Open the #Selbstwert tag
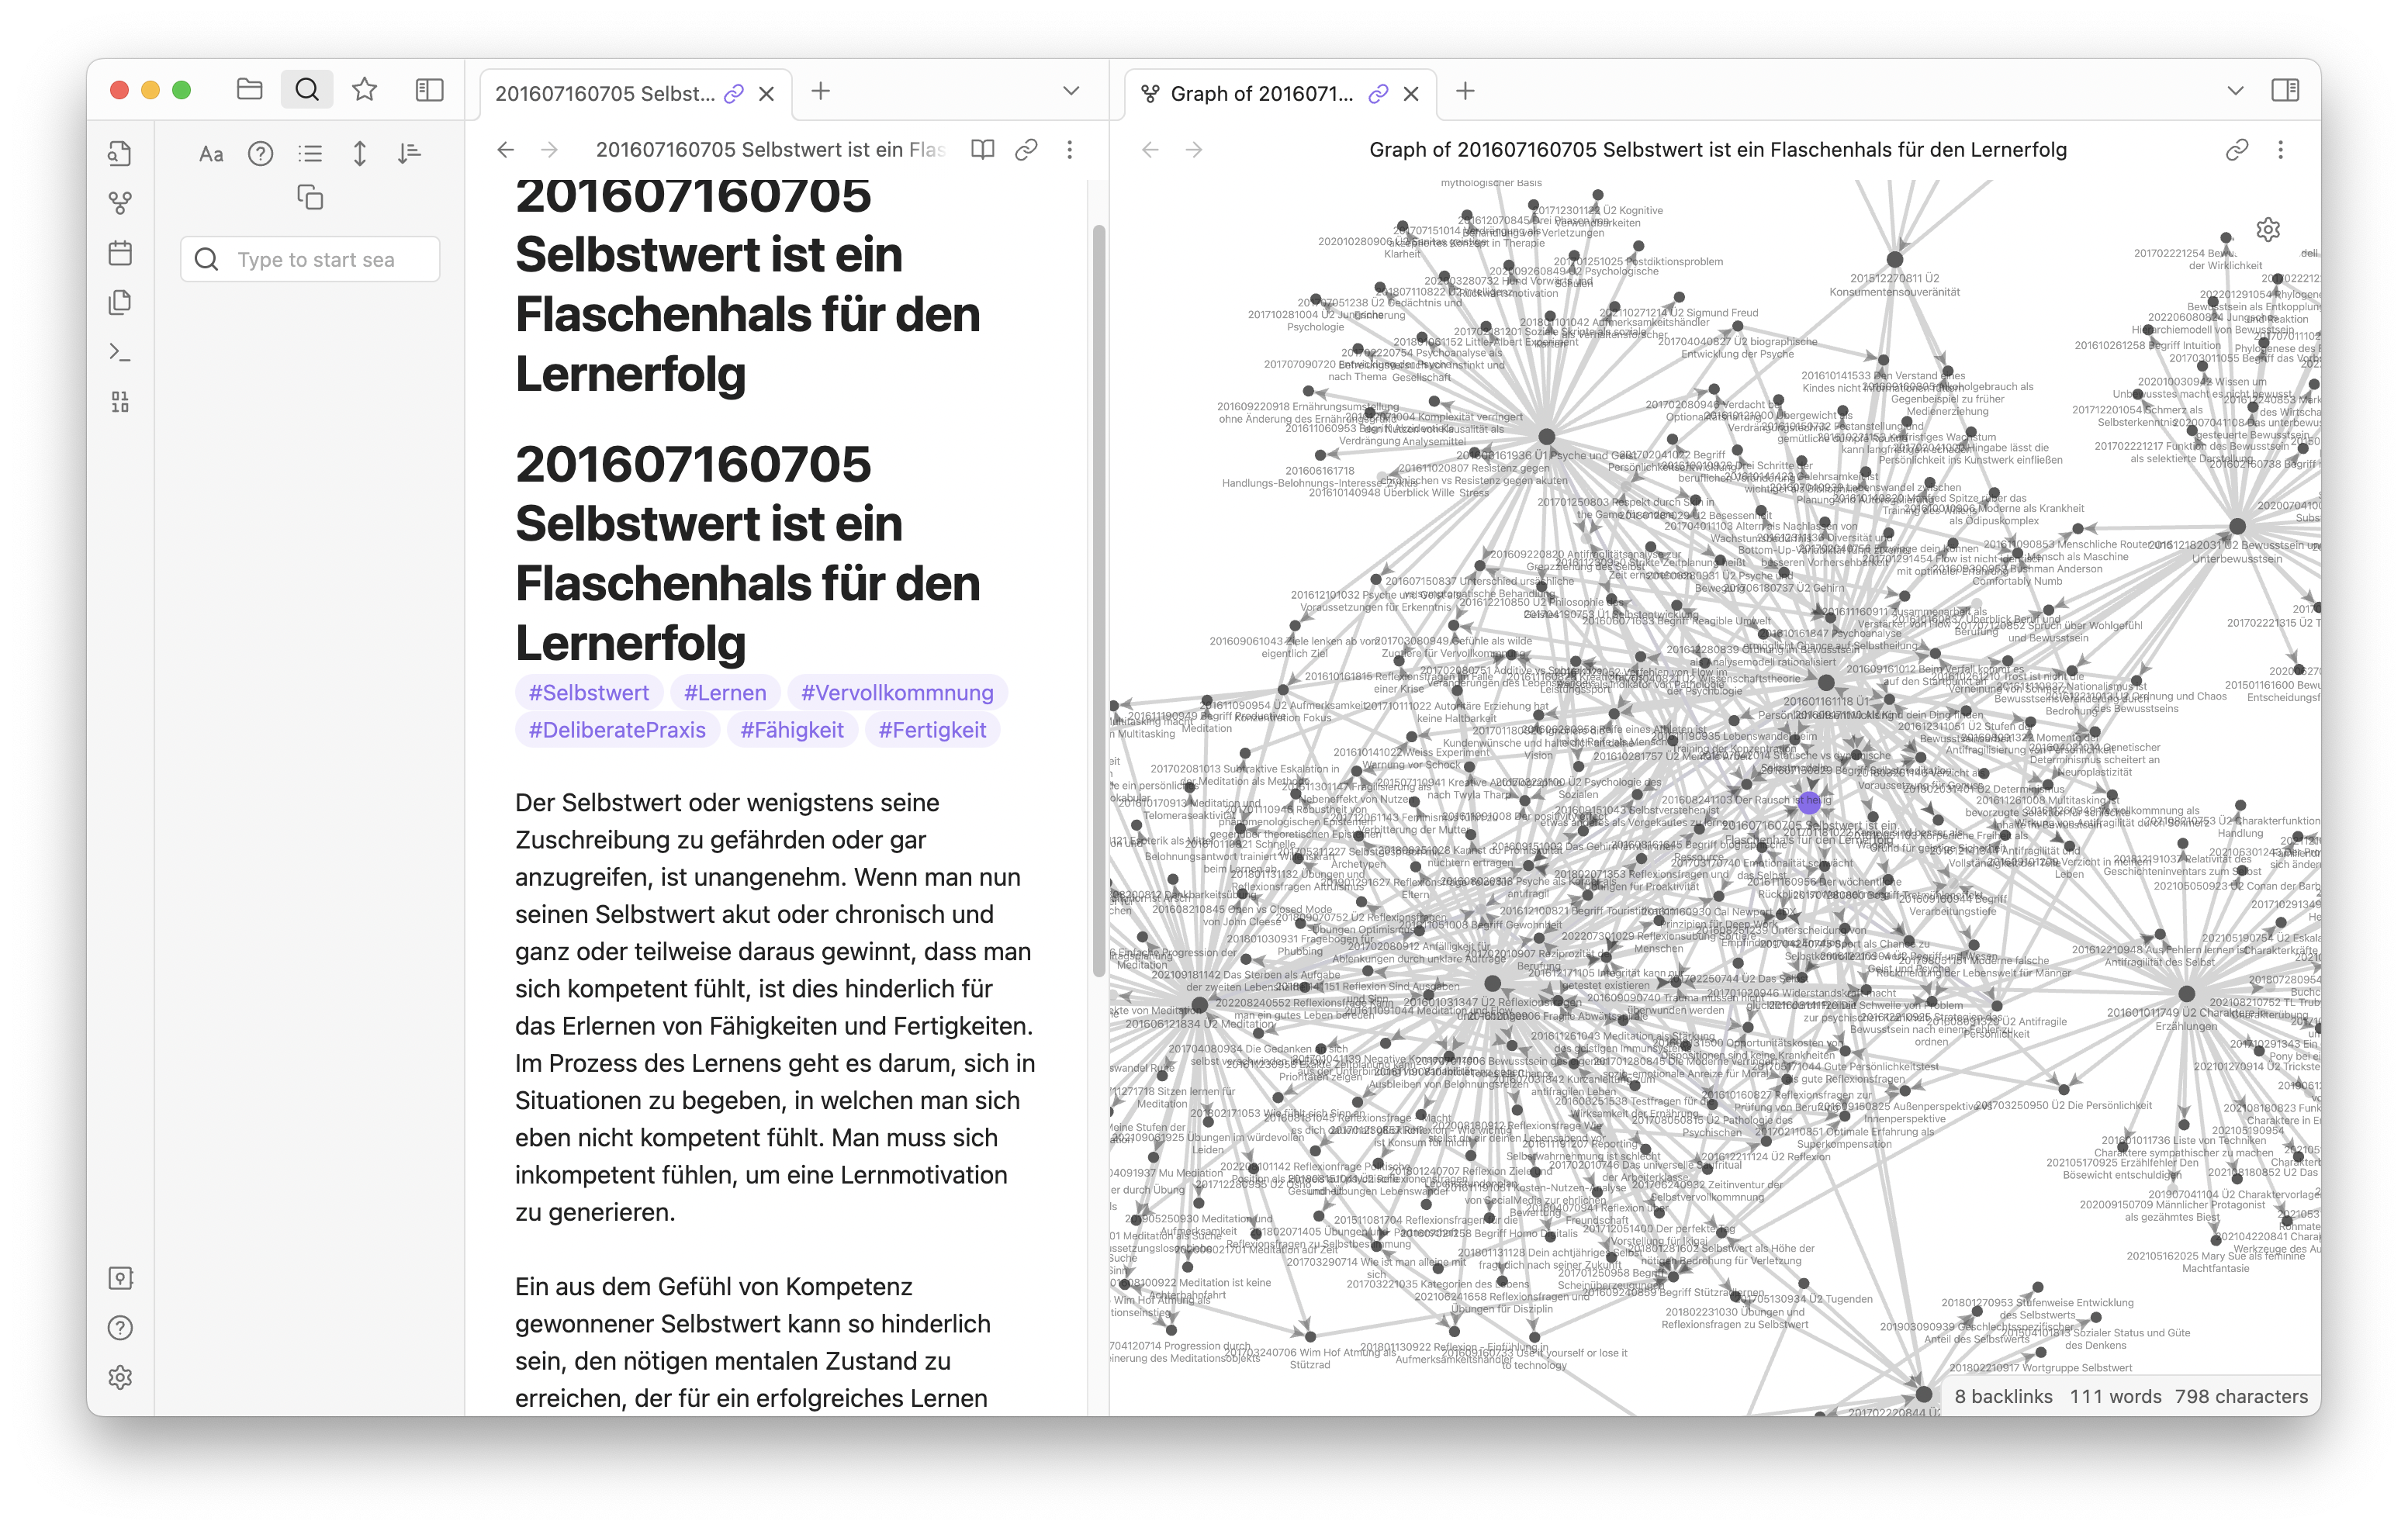 click(589, 693)
